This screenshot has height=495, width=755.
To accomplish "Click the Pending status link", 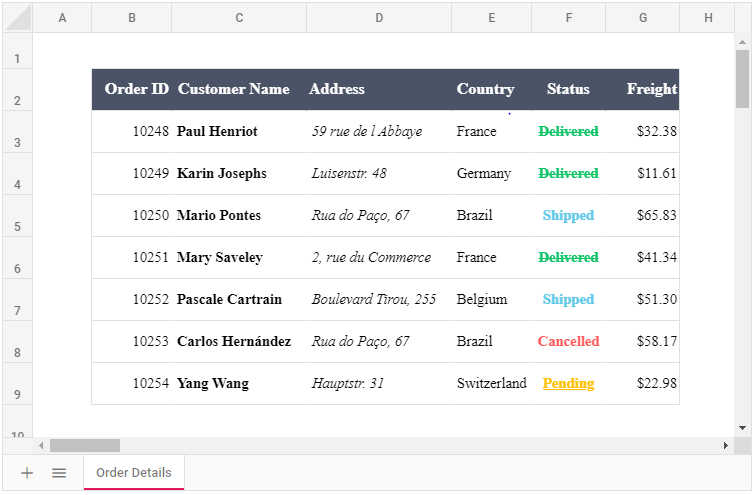I will 568,383.
